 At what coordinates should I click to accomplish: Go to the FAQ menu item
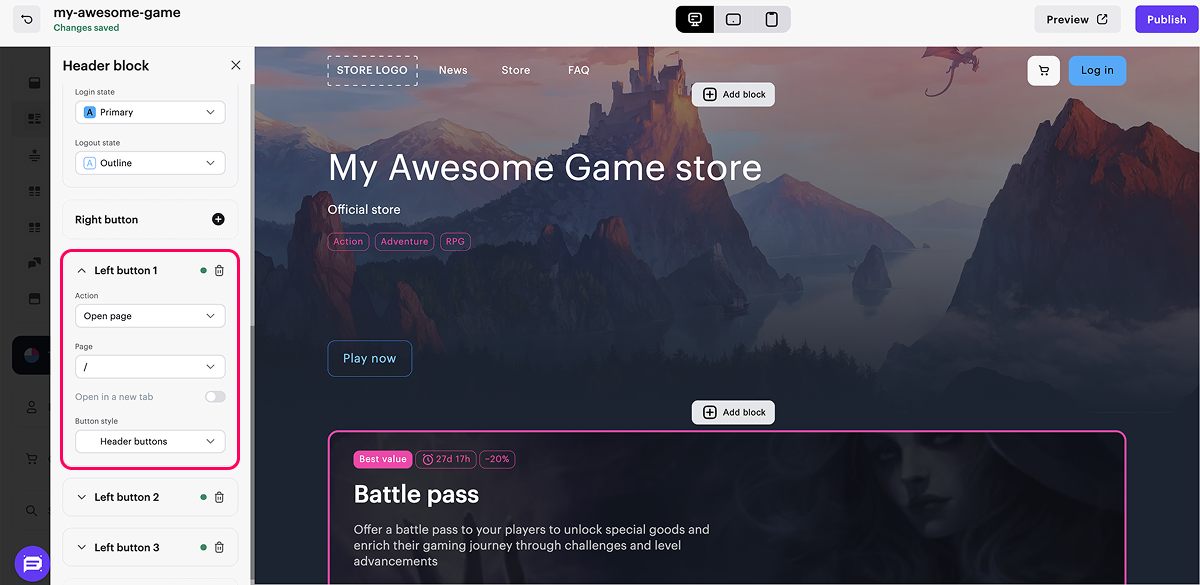[578, 71]
